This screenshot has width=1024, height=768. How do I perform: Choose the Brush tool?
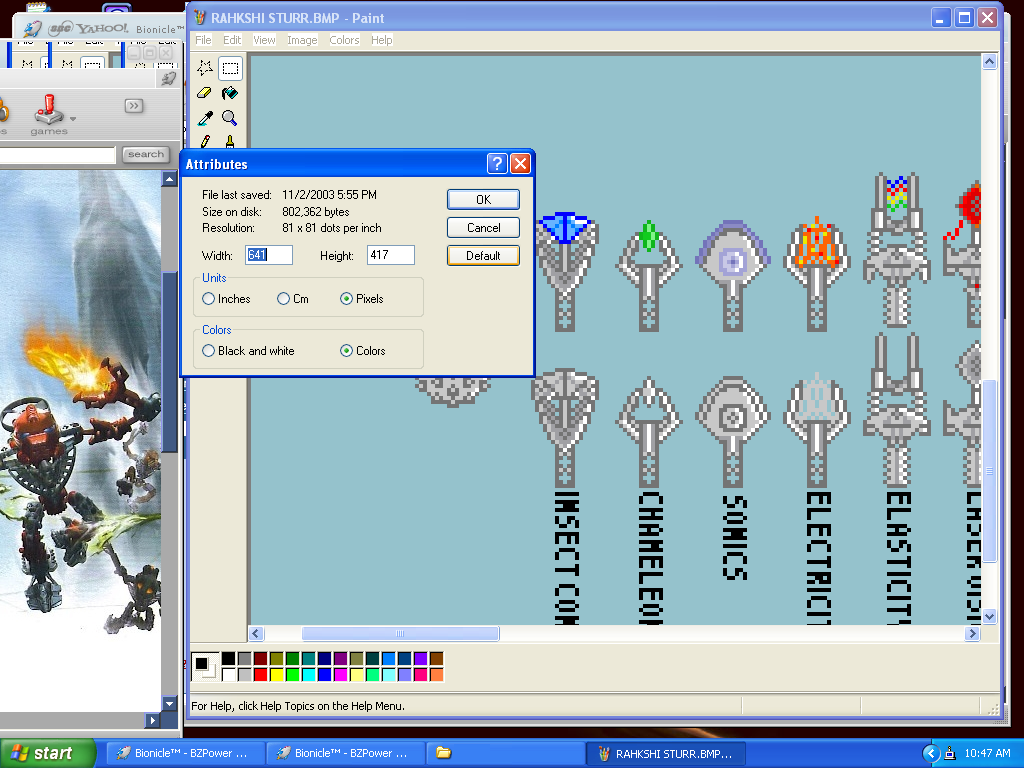pos(229,142)
